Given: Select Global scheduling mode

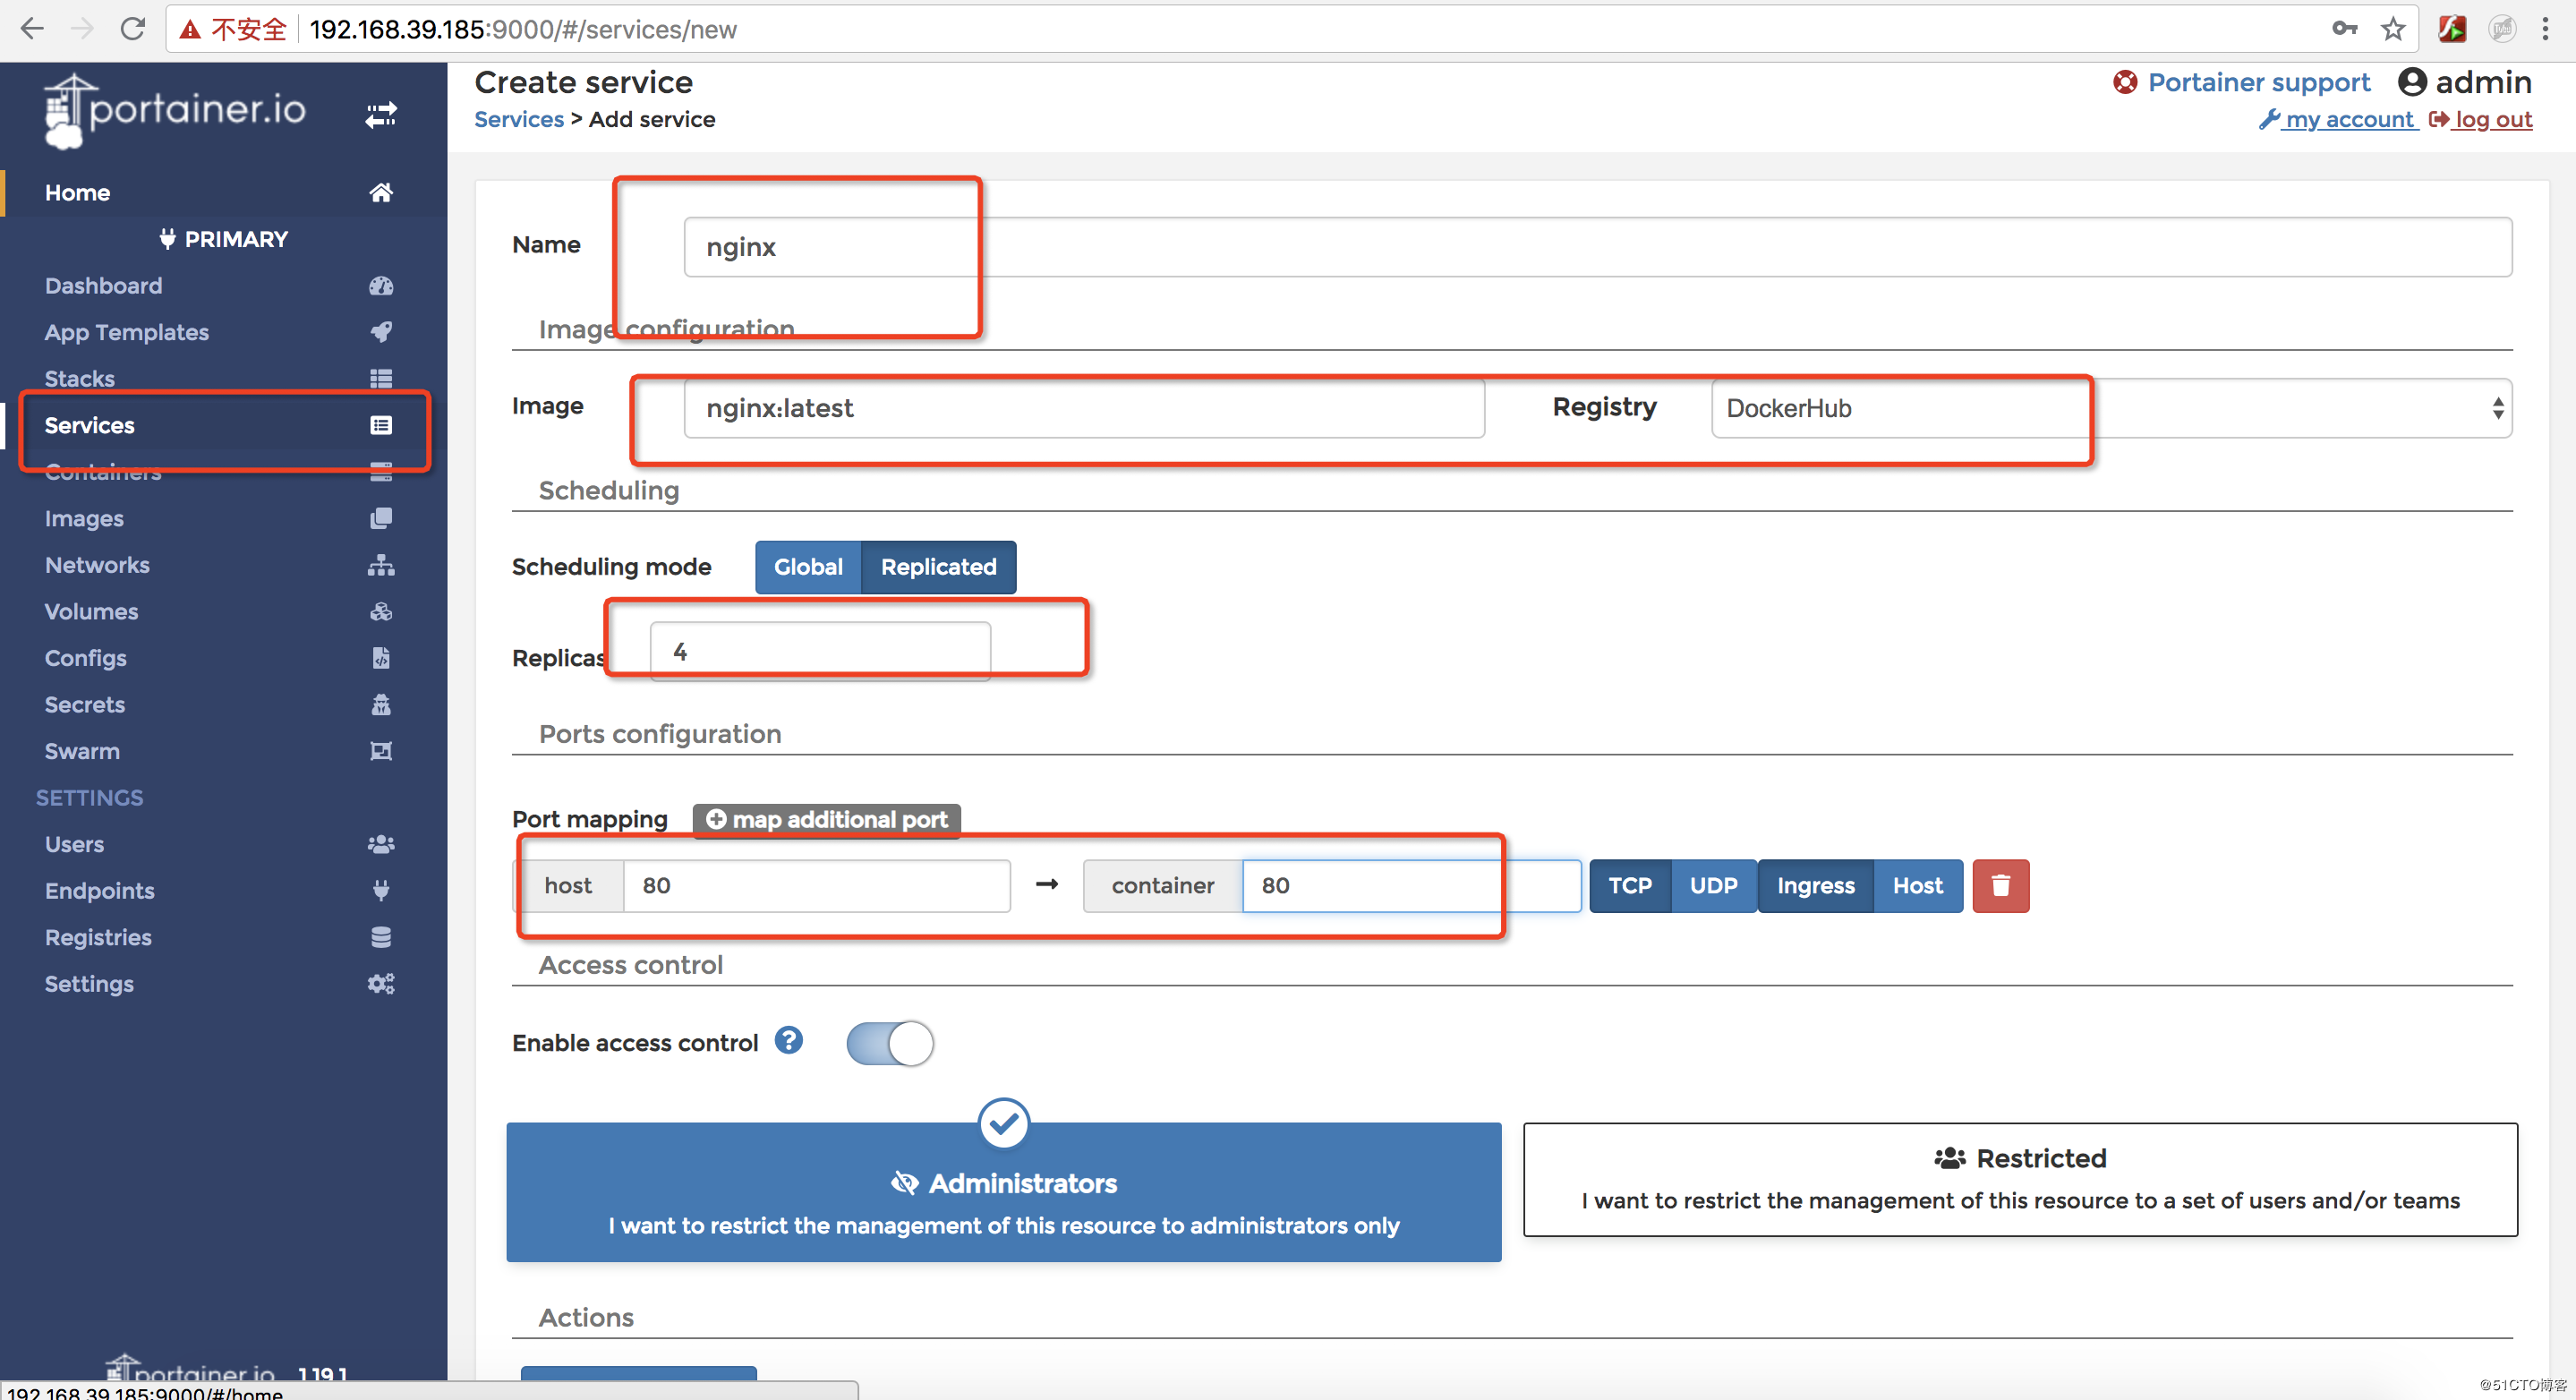Looking at the screenshot, I should coord(807,567).
